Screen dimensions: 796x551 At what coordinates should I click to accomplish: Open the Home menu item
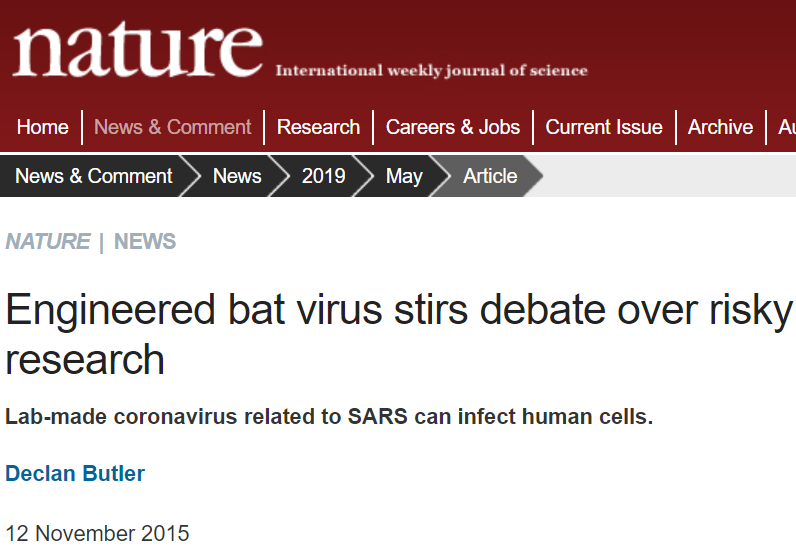tap(43, 127)
